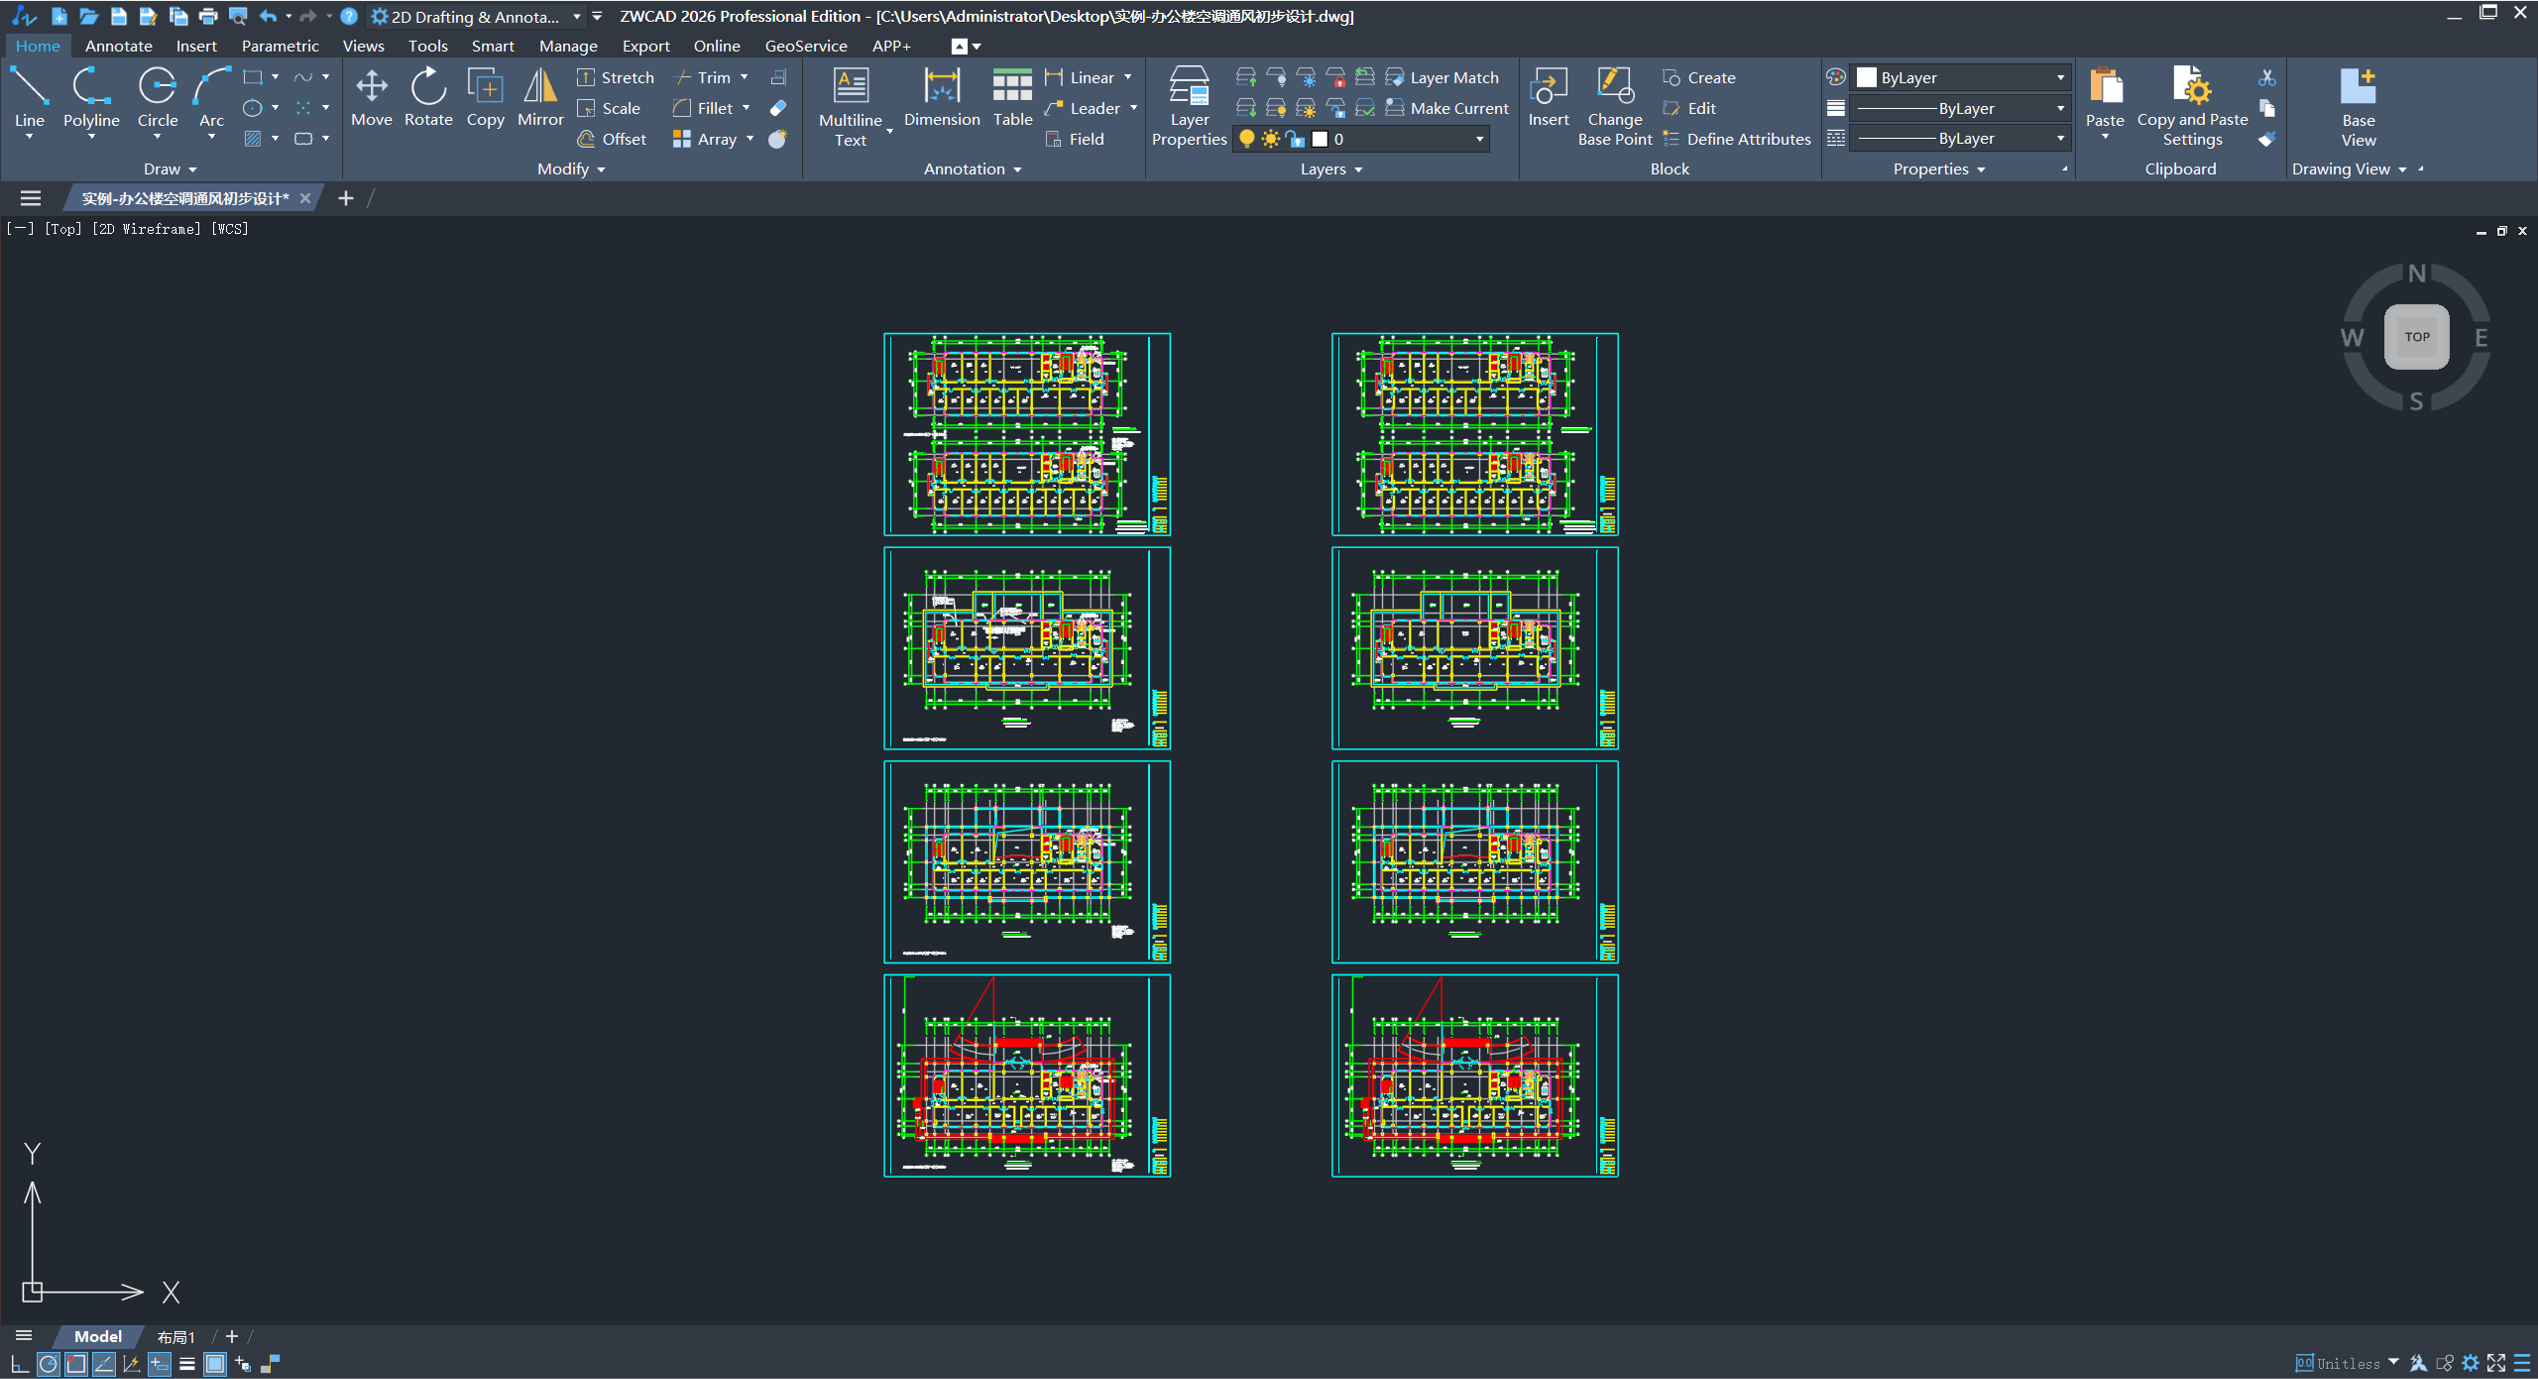2538x1379 pixels.
Task: Toggle Ortho mode in the status bar
Action: [19, 1363]
